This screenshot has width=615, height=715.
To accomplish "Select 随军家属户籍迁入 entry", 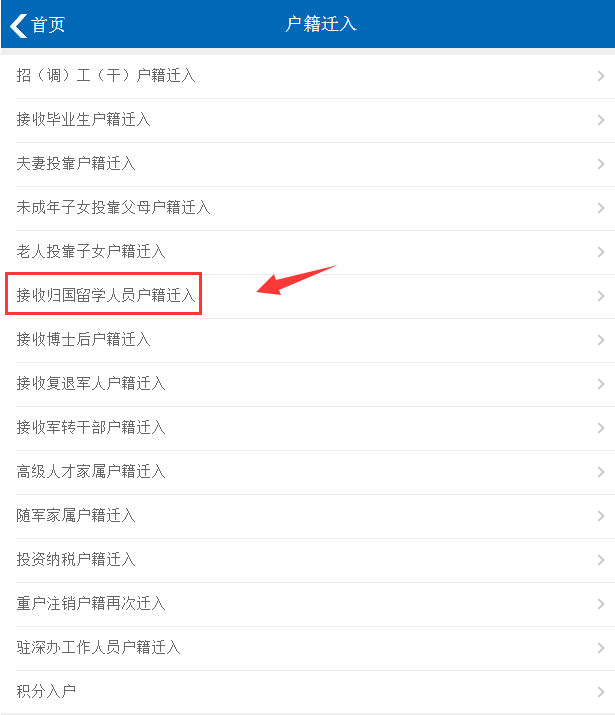I will [x=308, y=516].
